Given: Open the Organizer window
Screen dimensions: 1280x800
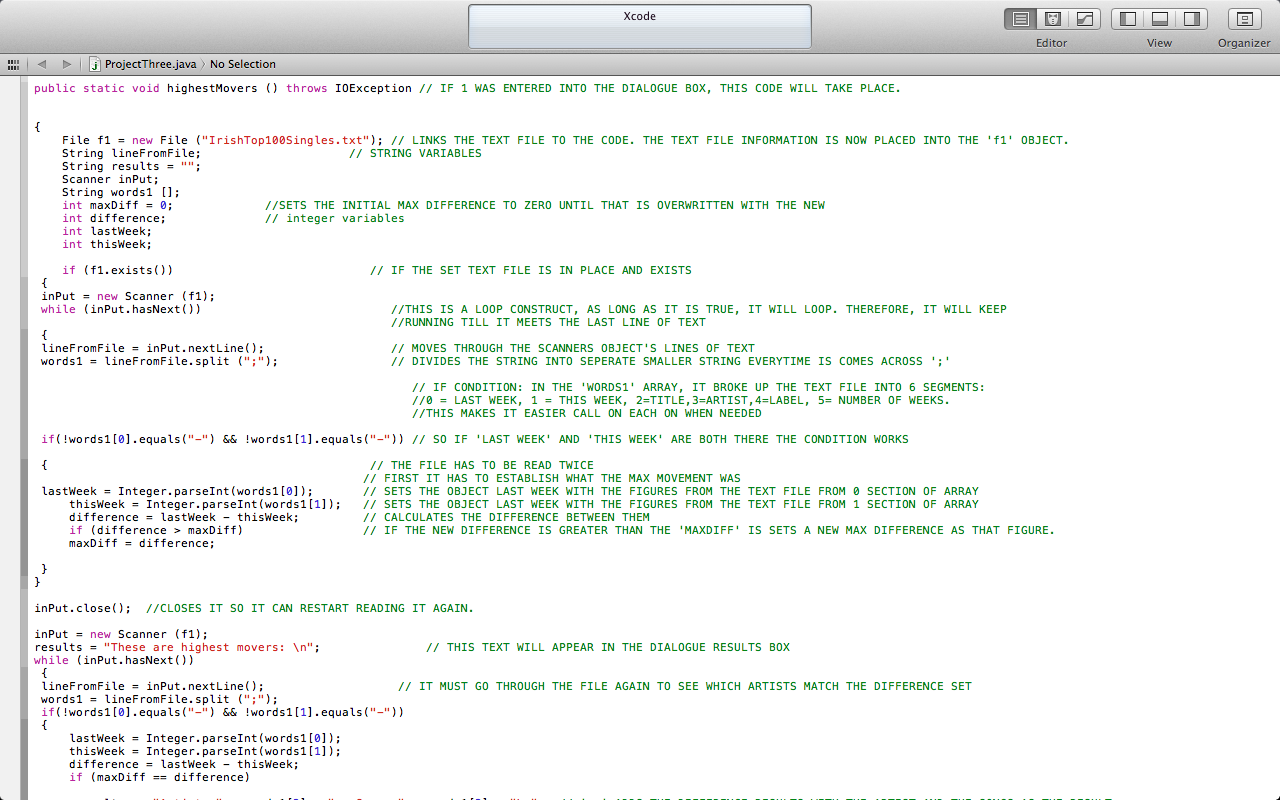Looking at the screenshot, I should [1244, 19].
